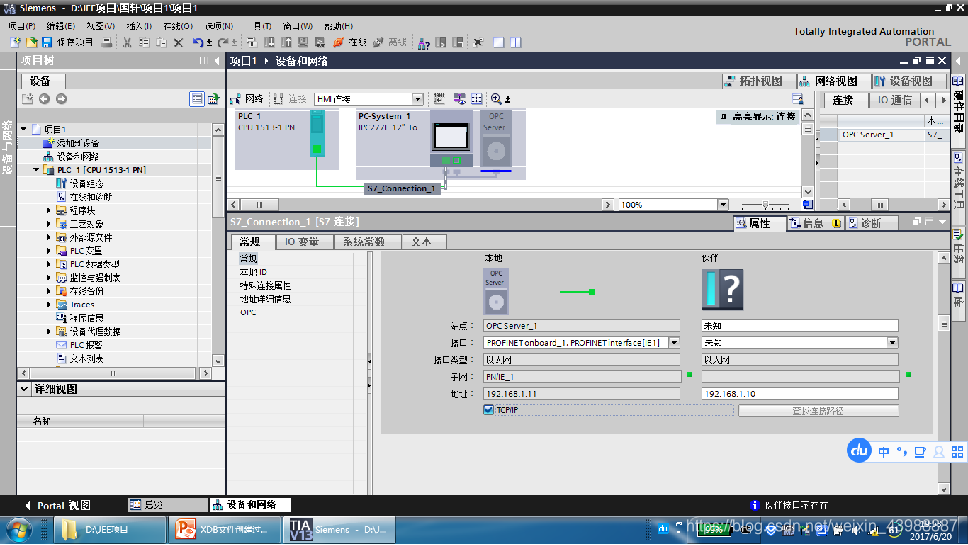Toggle the details view button in project tree

click(x=196, y=99)
